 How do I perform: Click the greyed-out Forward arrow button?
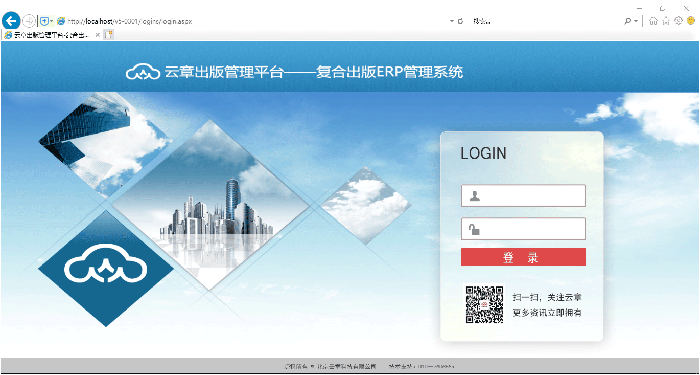pyautogui.click(x=29, y=21)
